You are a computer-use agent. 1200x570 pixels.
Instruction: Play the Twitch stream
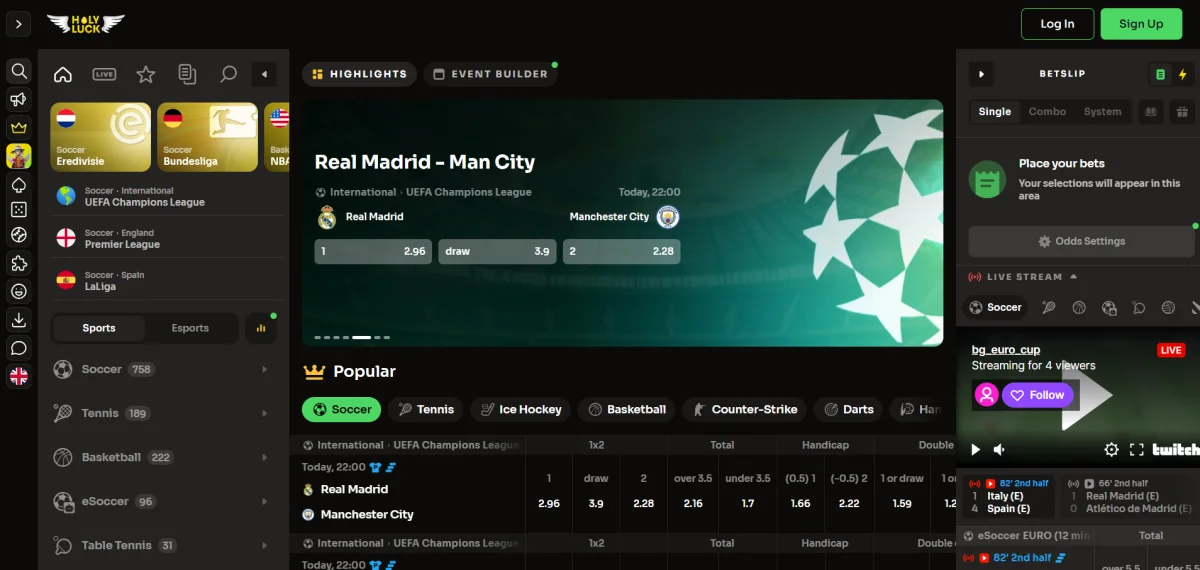point(976,450)
